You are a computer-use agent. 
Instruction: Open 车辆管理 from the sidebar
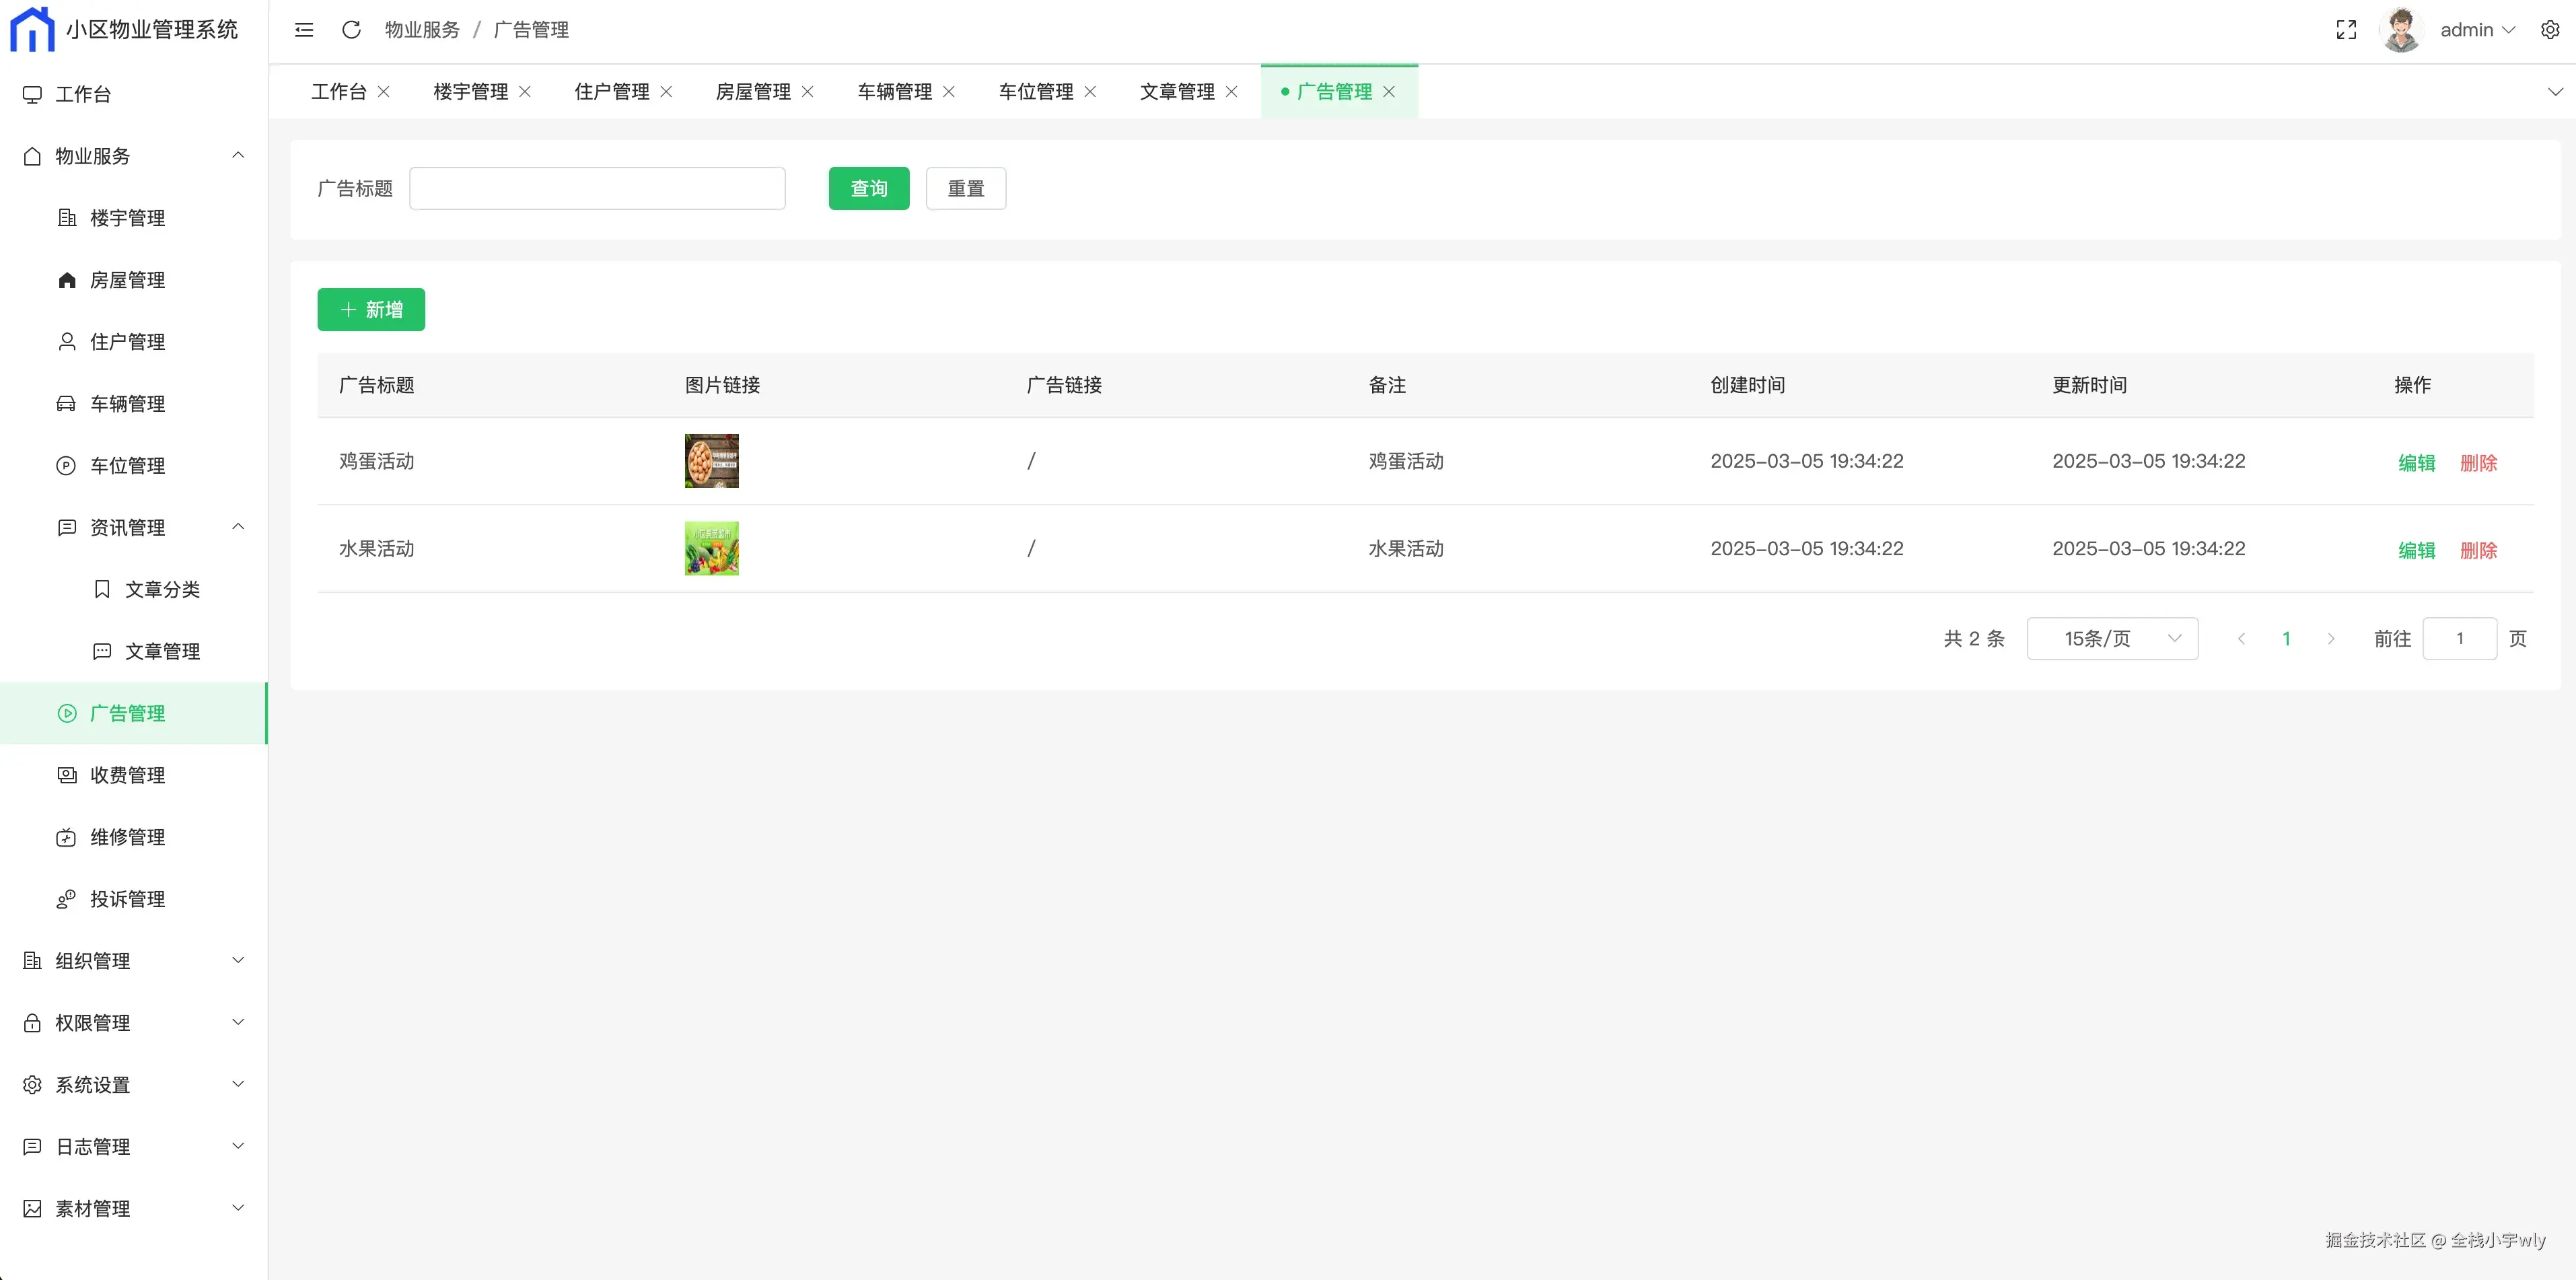(127, 404)
